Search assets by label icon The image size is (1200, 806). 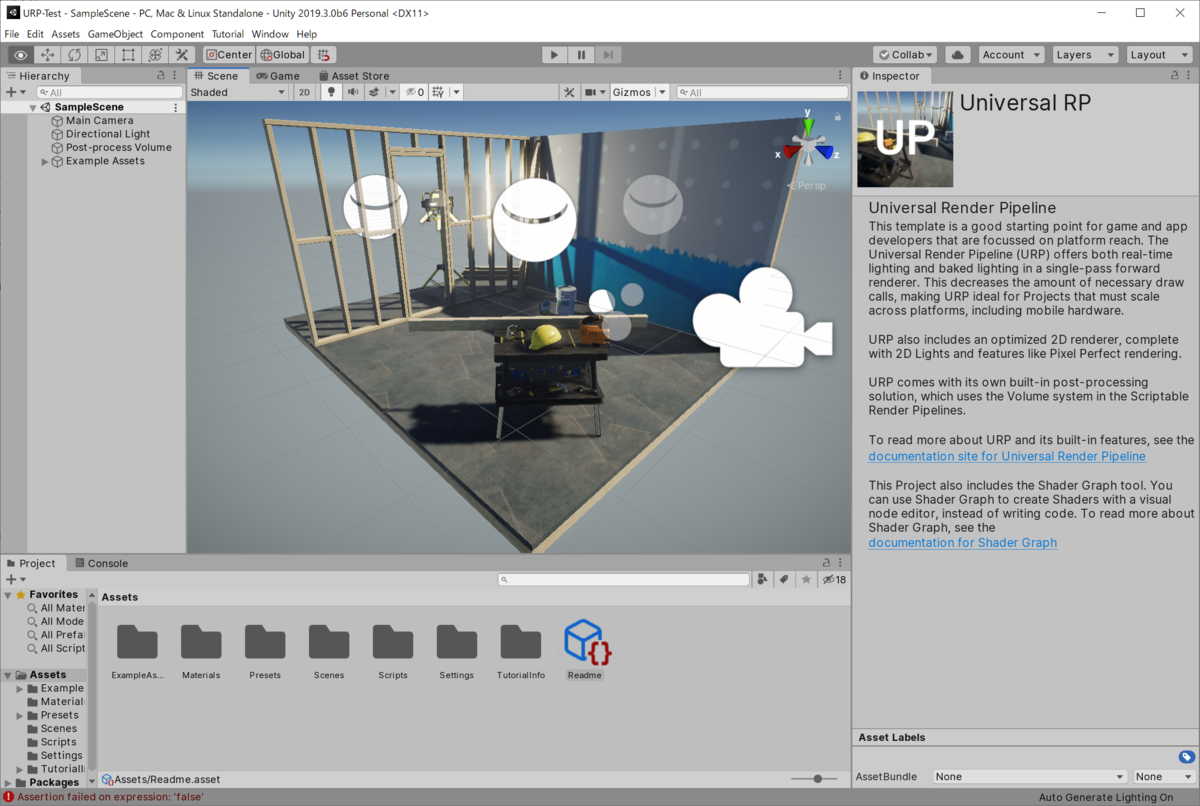785,579
